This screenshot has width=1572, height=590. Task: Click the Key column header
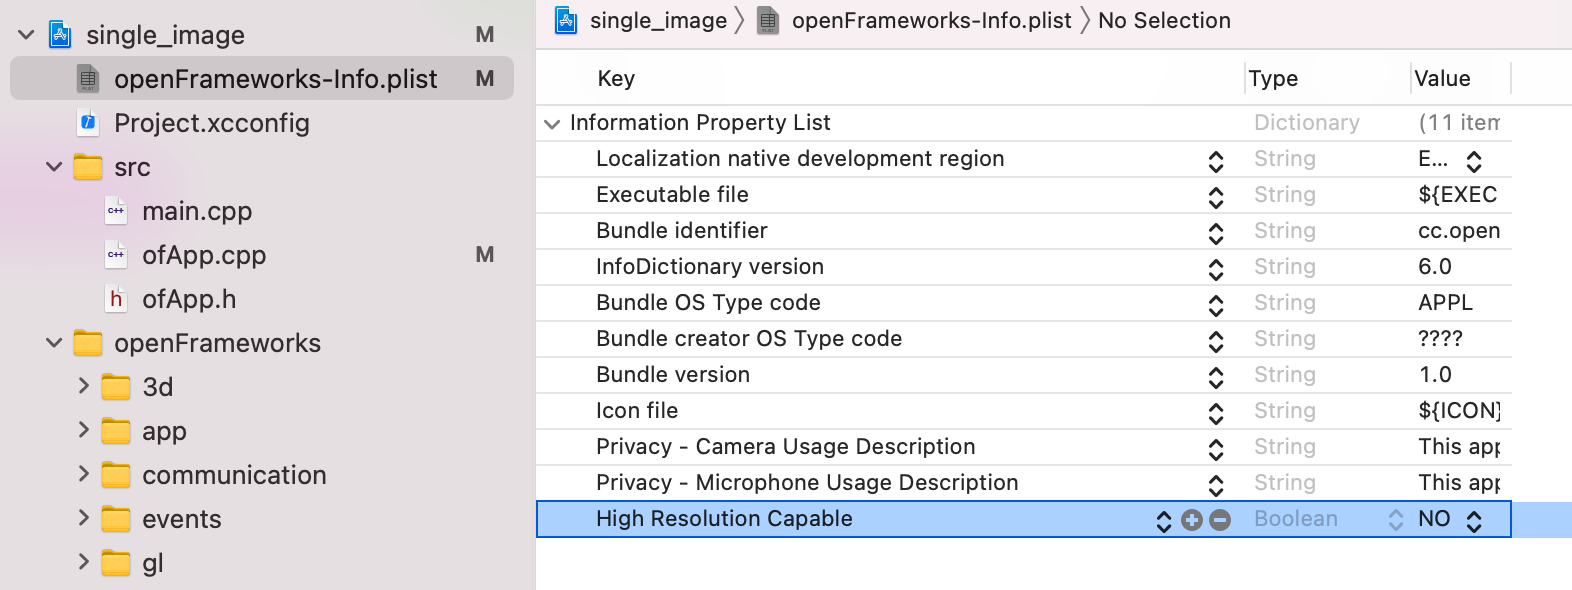pyautogui.click(x=616, y=79)
